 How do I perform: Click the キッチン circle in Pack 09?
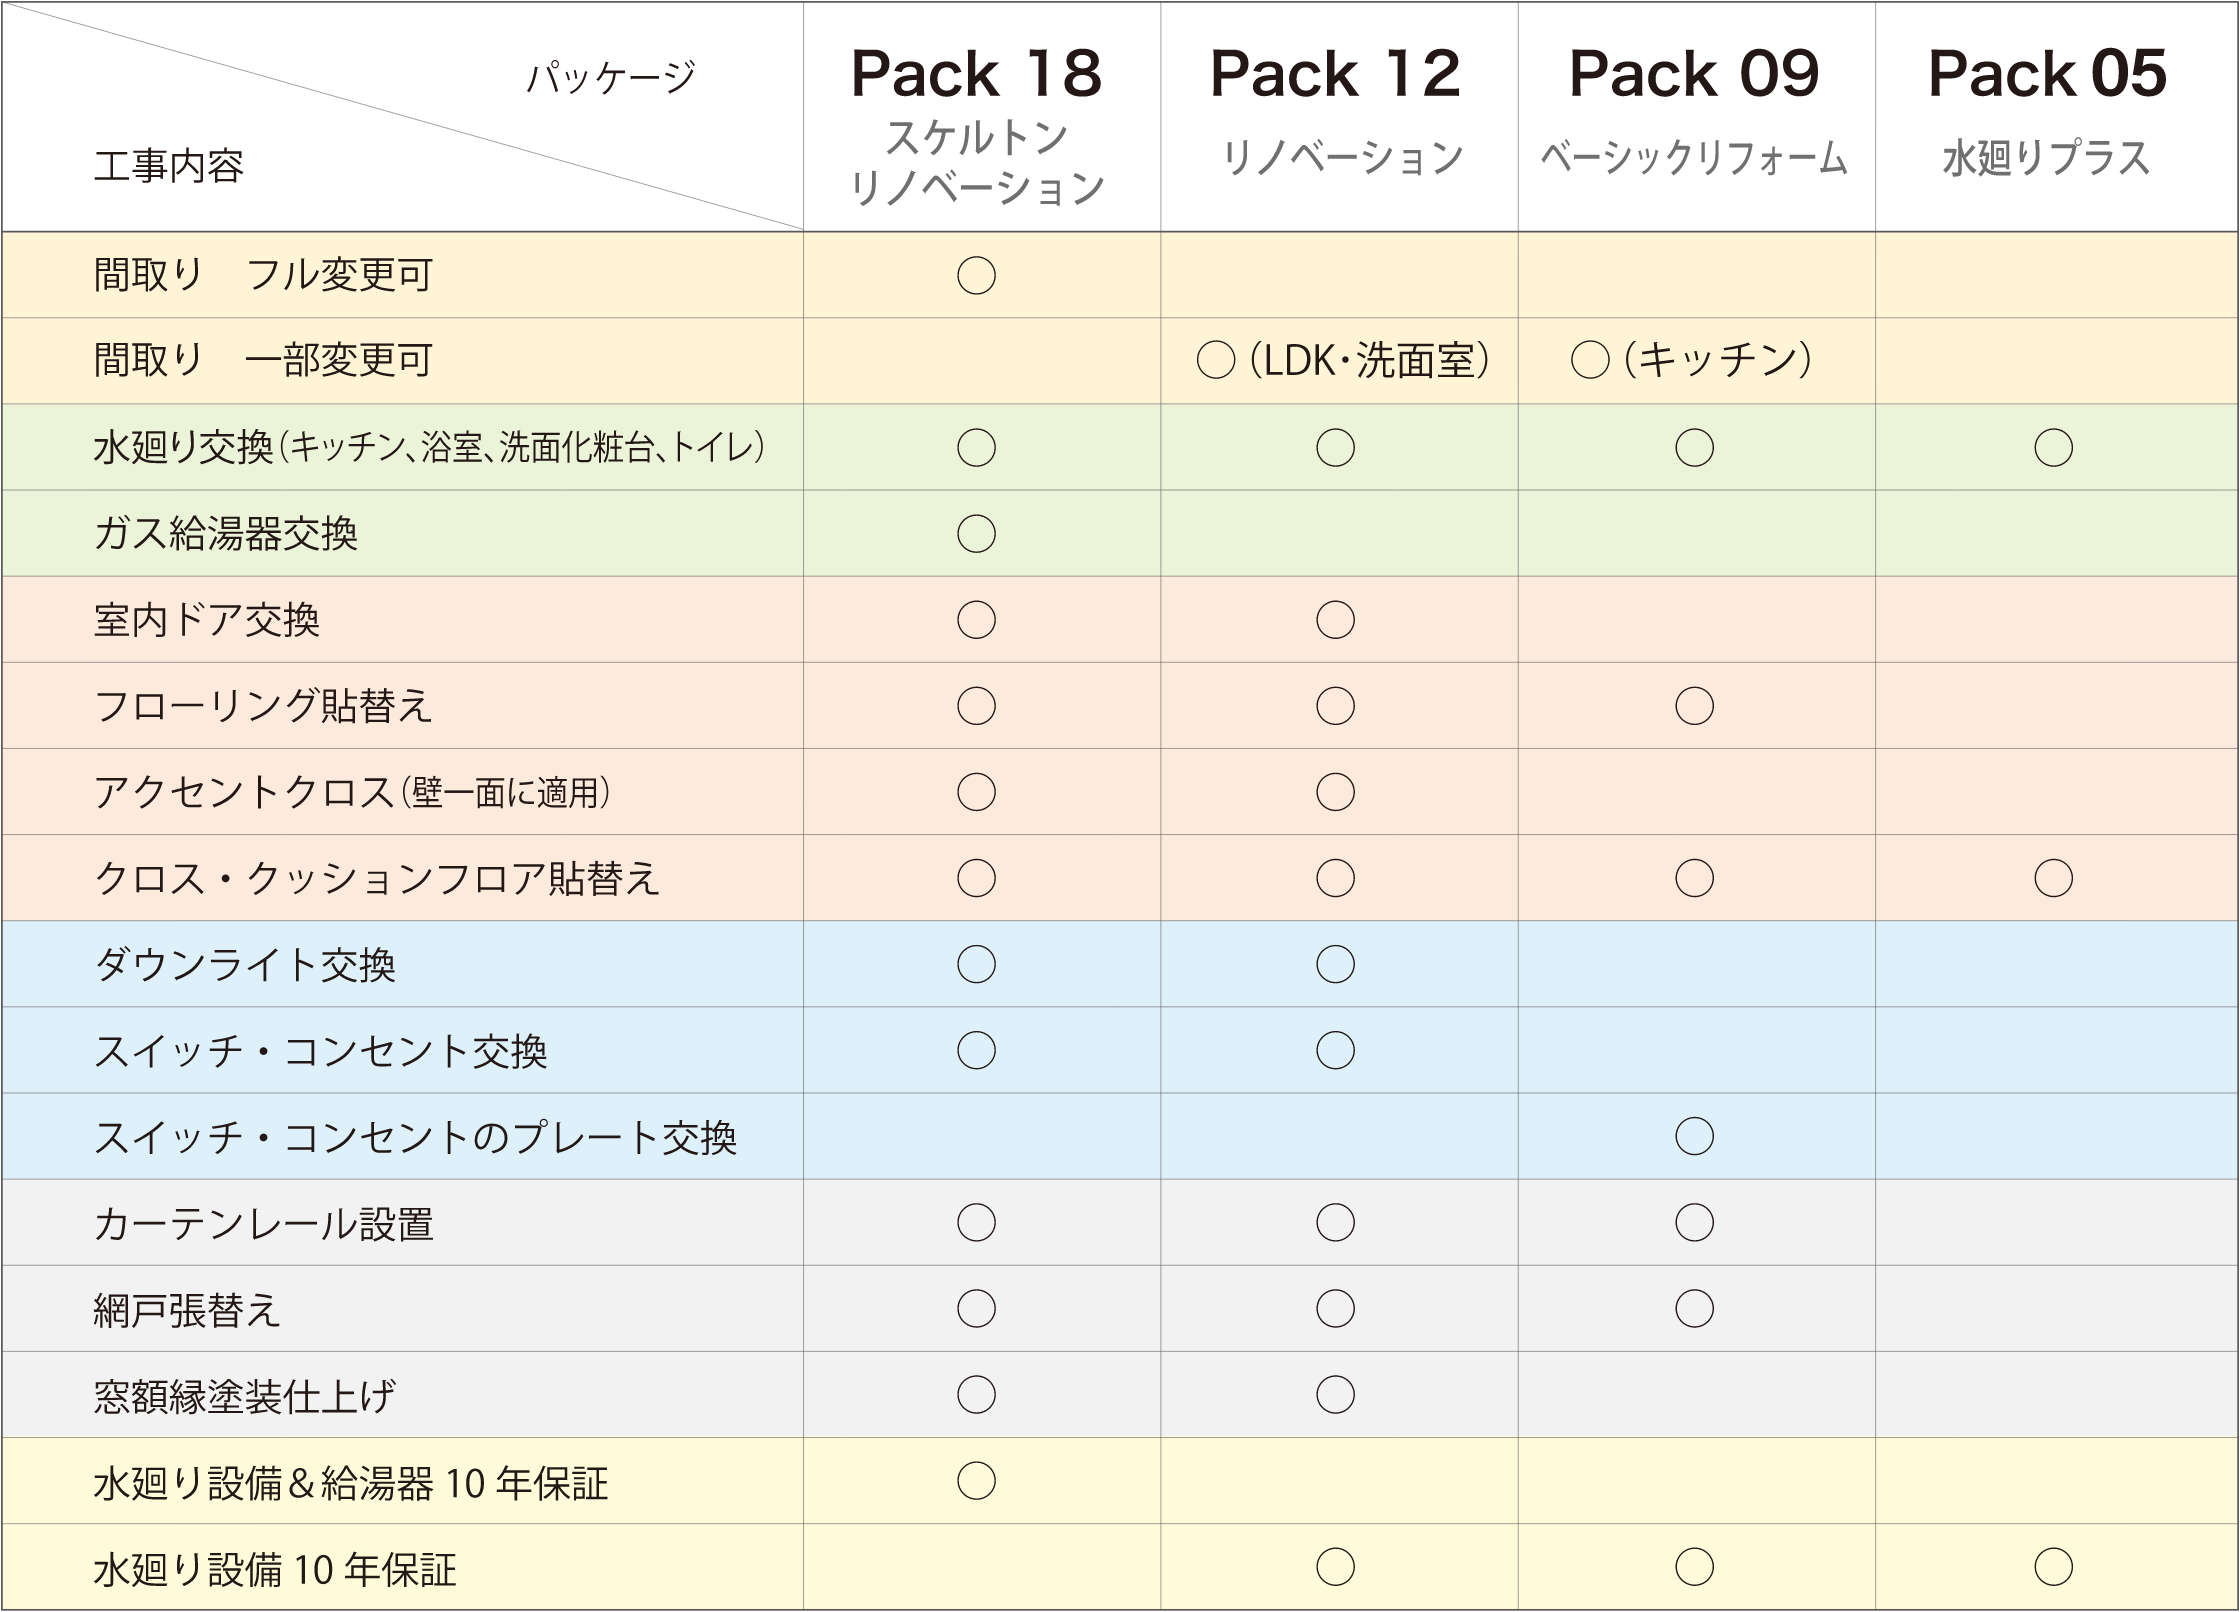(1590, 361)
